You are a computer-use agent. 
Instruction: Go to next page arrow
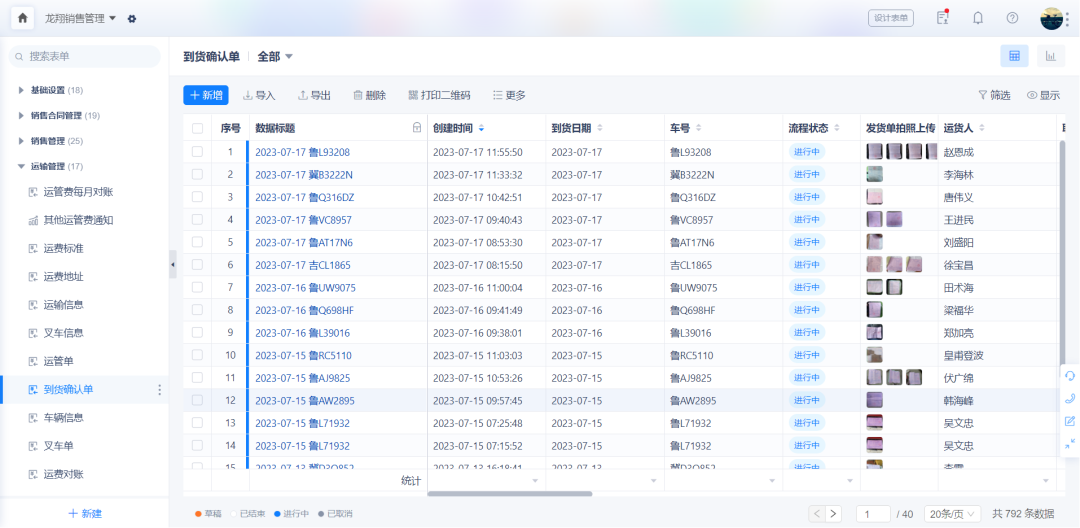tap(833, 514)
